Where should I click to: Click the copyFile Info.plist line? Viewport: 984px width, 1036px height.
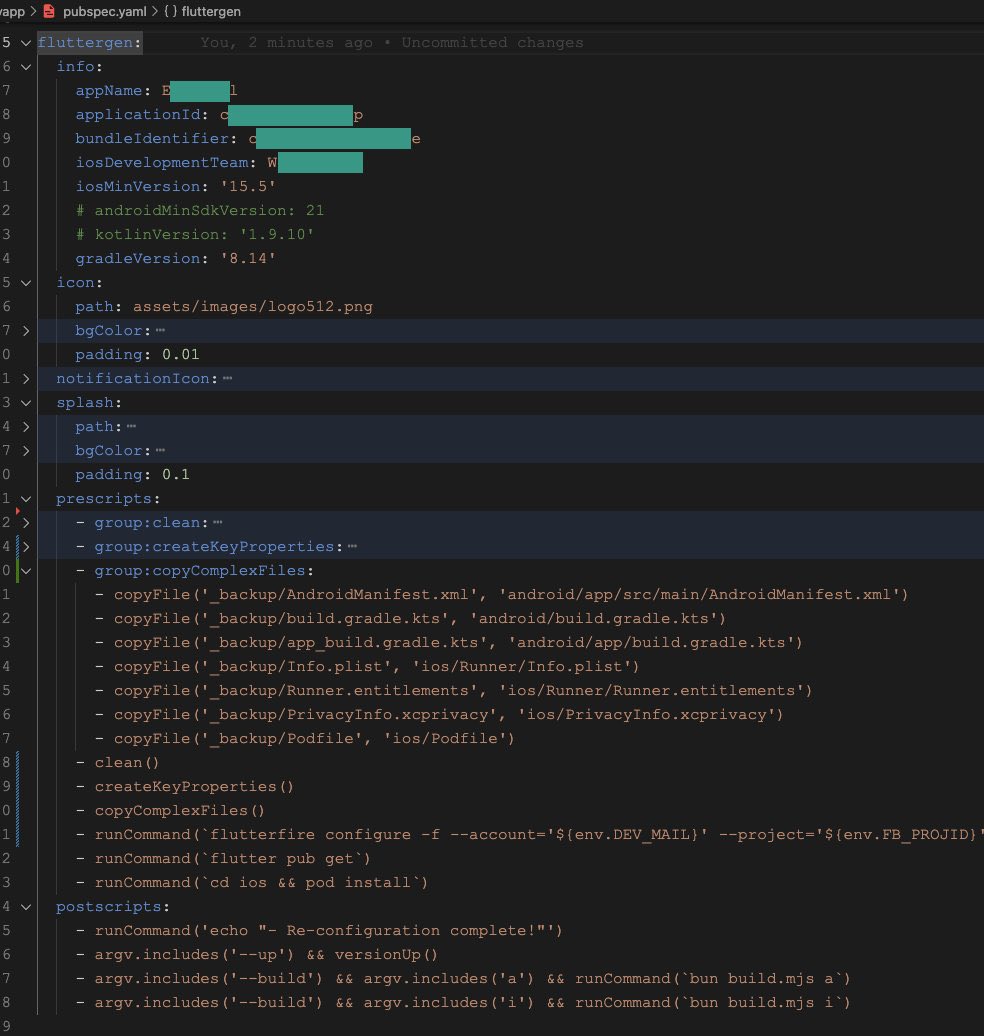click(367, 667)
